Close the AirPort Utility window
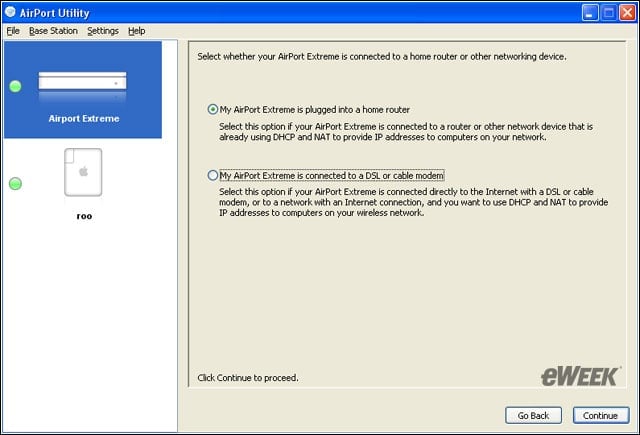This screenshot has width=640, height=435. 627,13
